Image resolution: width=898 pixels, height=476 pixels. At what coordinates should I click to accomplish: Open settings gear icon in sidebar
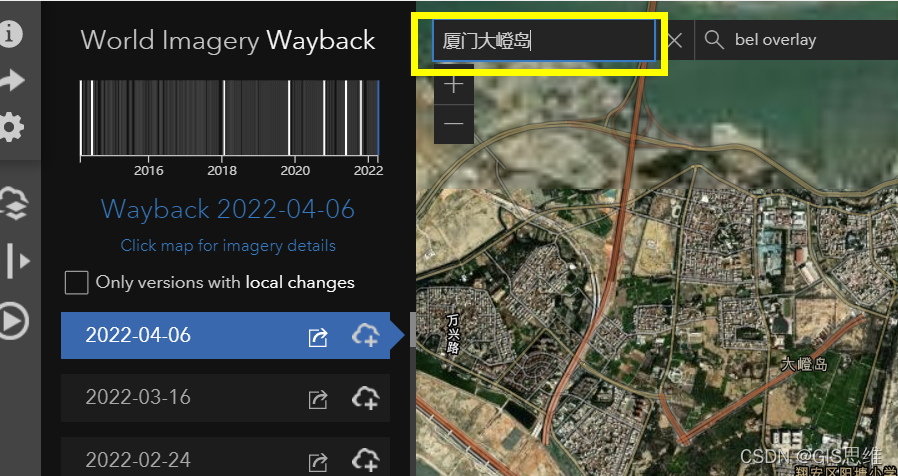pyautogui.click(x=10, y=127)
